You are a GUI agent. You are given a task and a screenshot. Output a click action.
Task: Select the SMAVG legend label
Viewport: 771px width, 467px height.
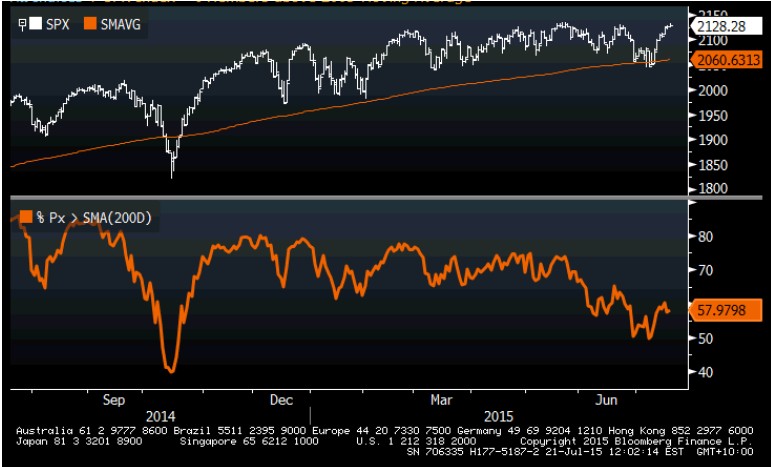[x=120, y=24]
